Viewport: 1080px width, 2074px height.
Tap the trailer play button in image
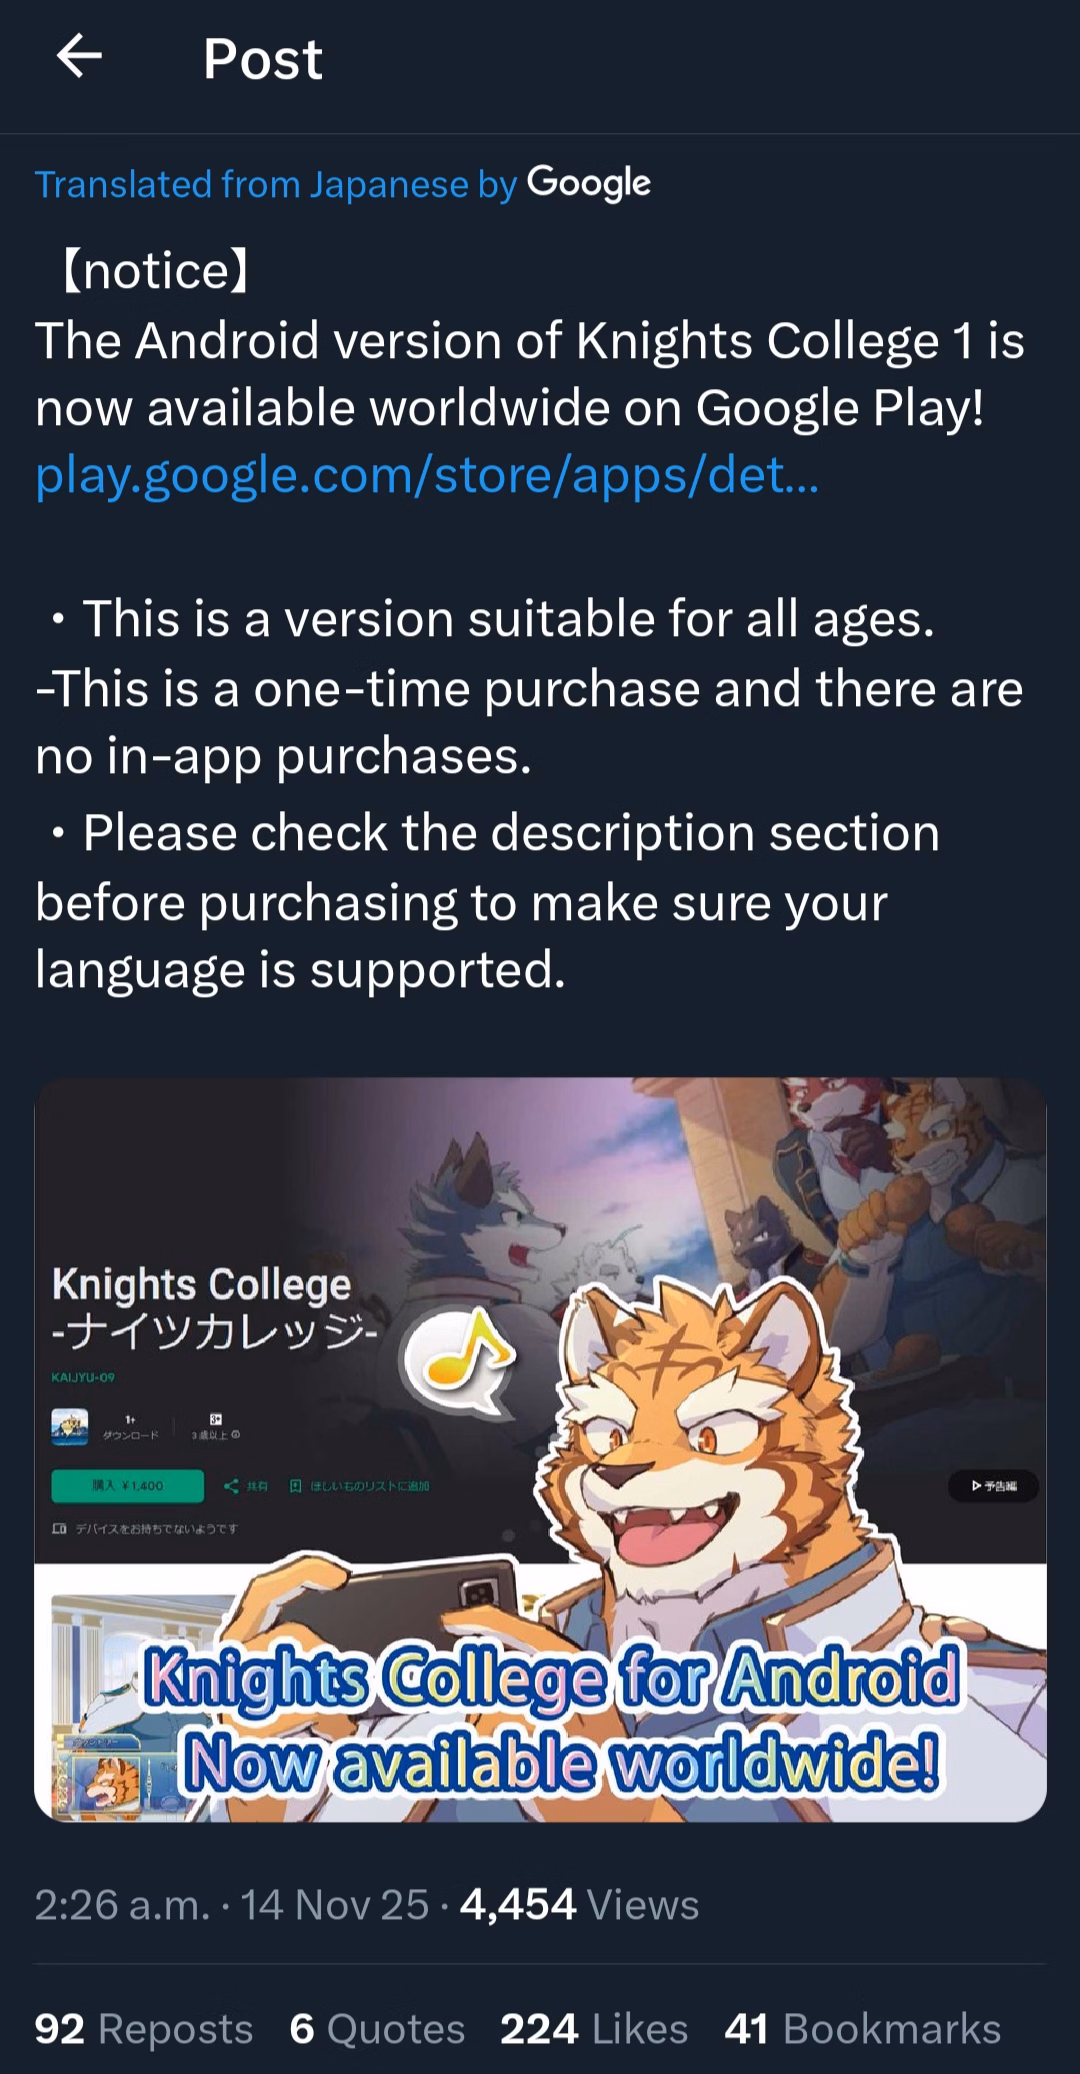point(992,1486)
